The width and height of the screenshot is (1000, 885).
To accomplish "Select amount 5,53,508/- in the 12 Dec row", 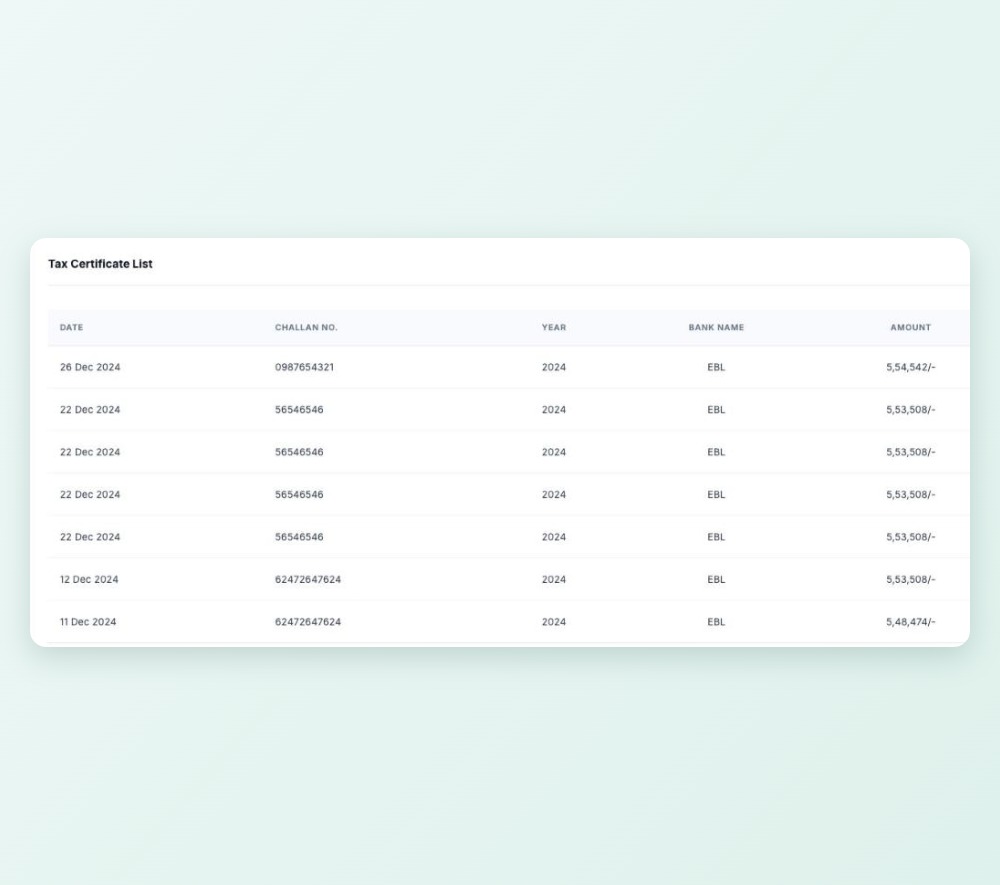I will pos(911,580).
